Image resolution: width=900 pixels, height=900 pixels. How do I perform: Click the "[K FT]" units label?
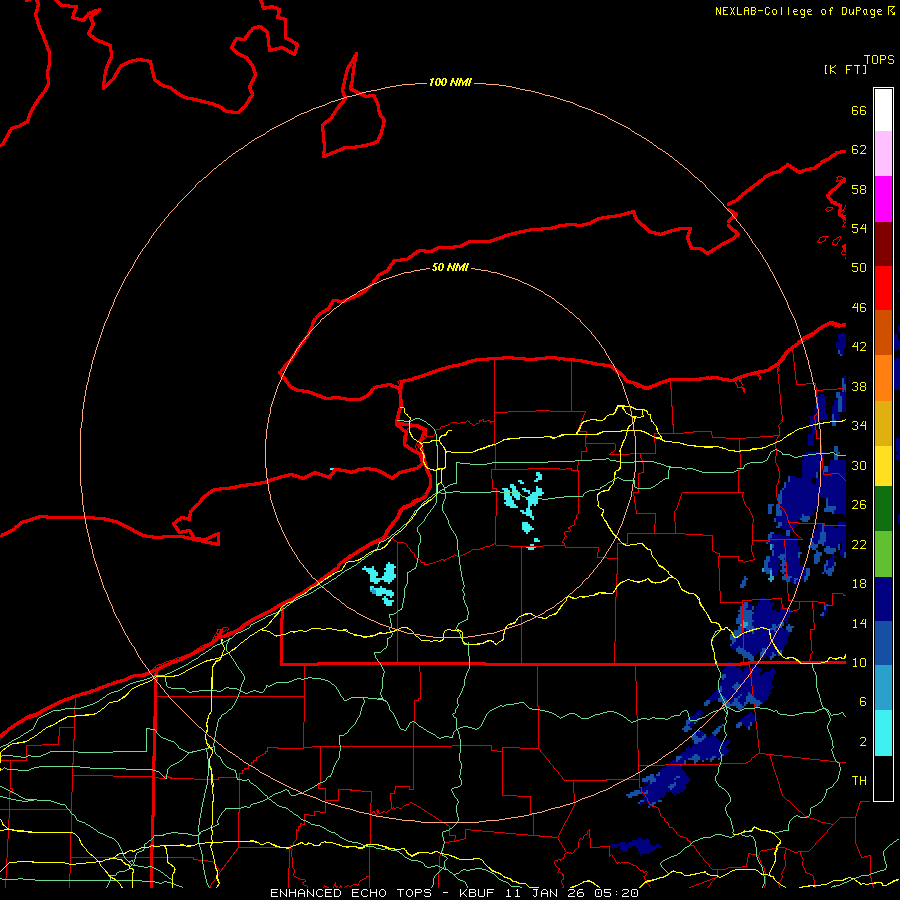(x=845, y=70)
